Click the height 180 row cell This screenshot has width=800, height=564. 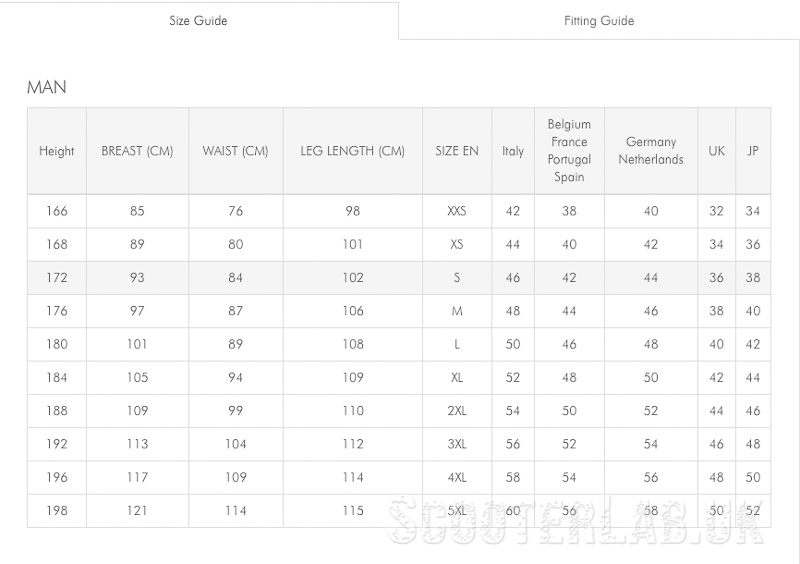[57, 344]
